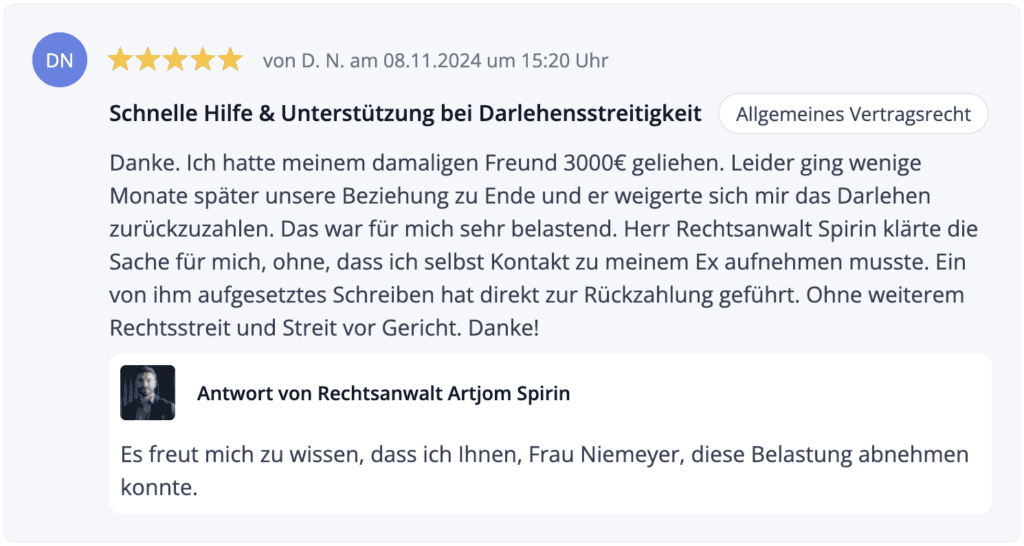
Task: Open the Allgemeines Vertragsrecht tag
Action: [x=853, y=114]
